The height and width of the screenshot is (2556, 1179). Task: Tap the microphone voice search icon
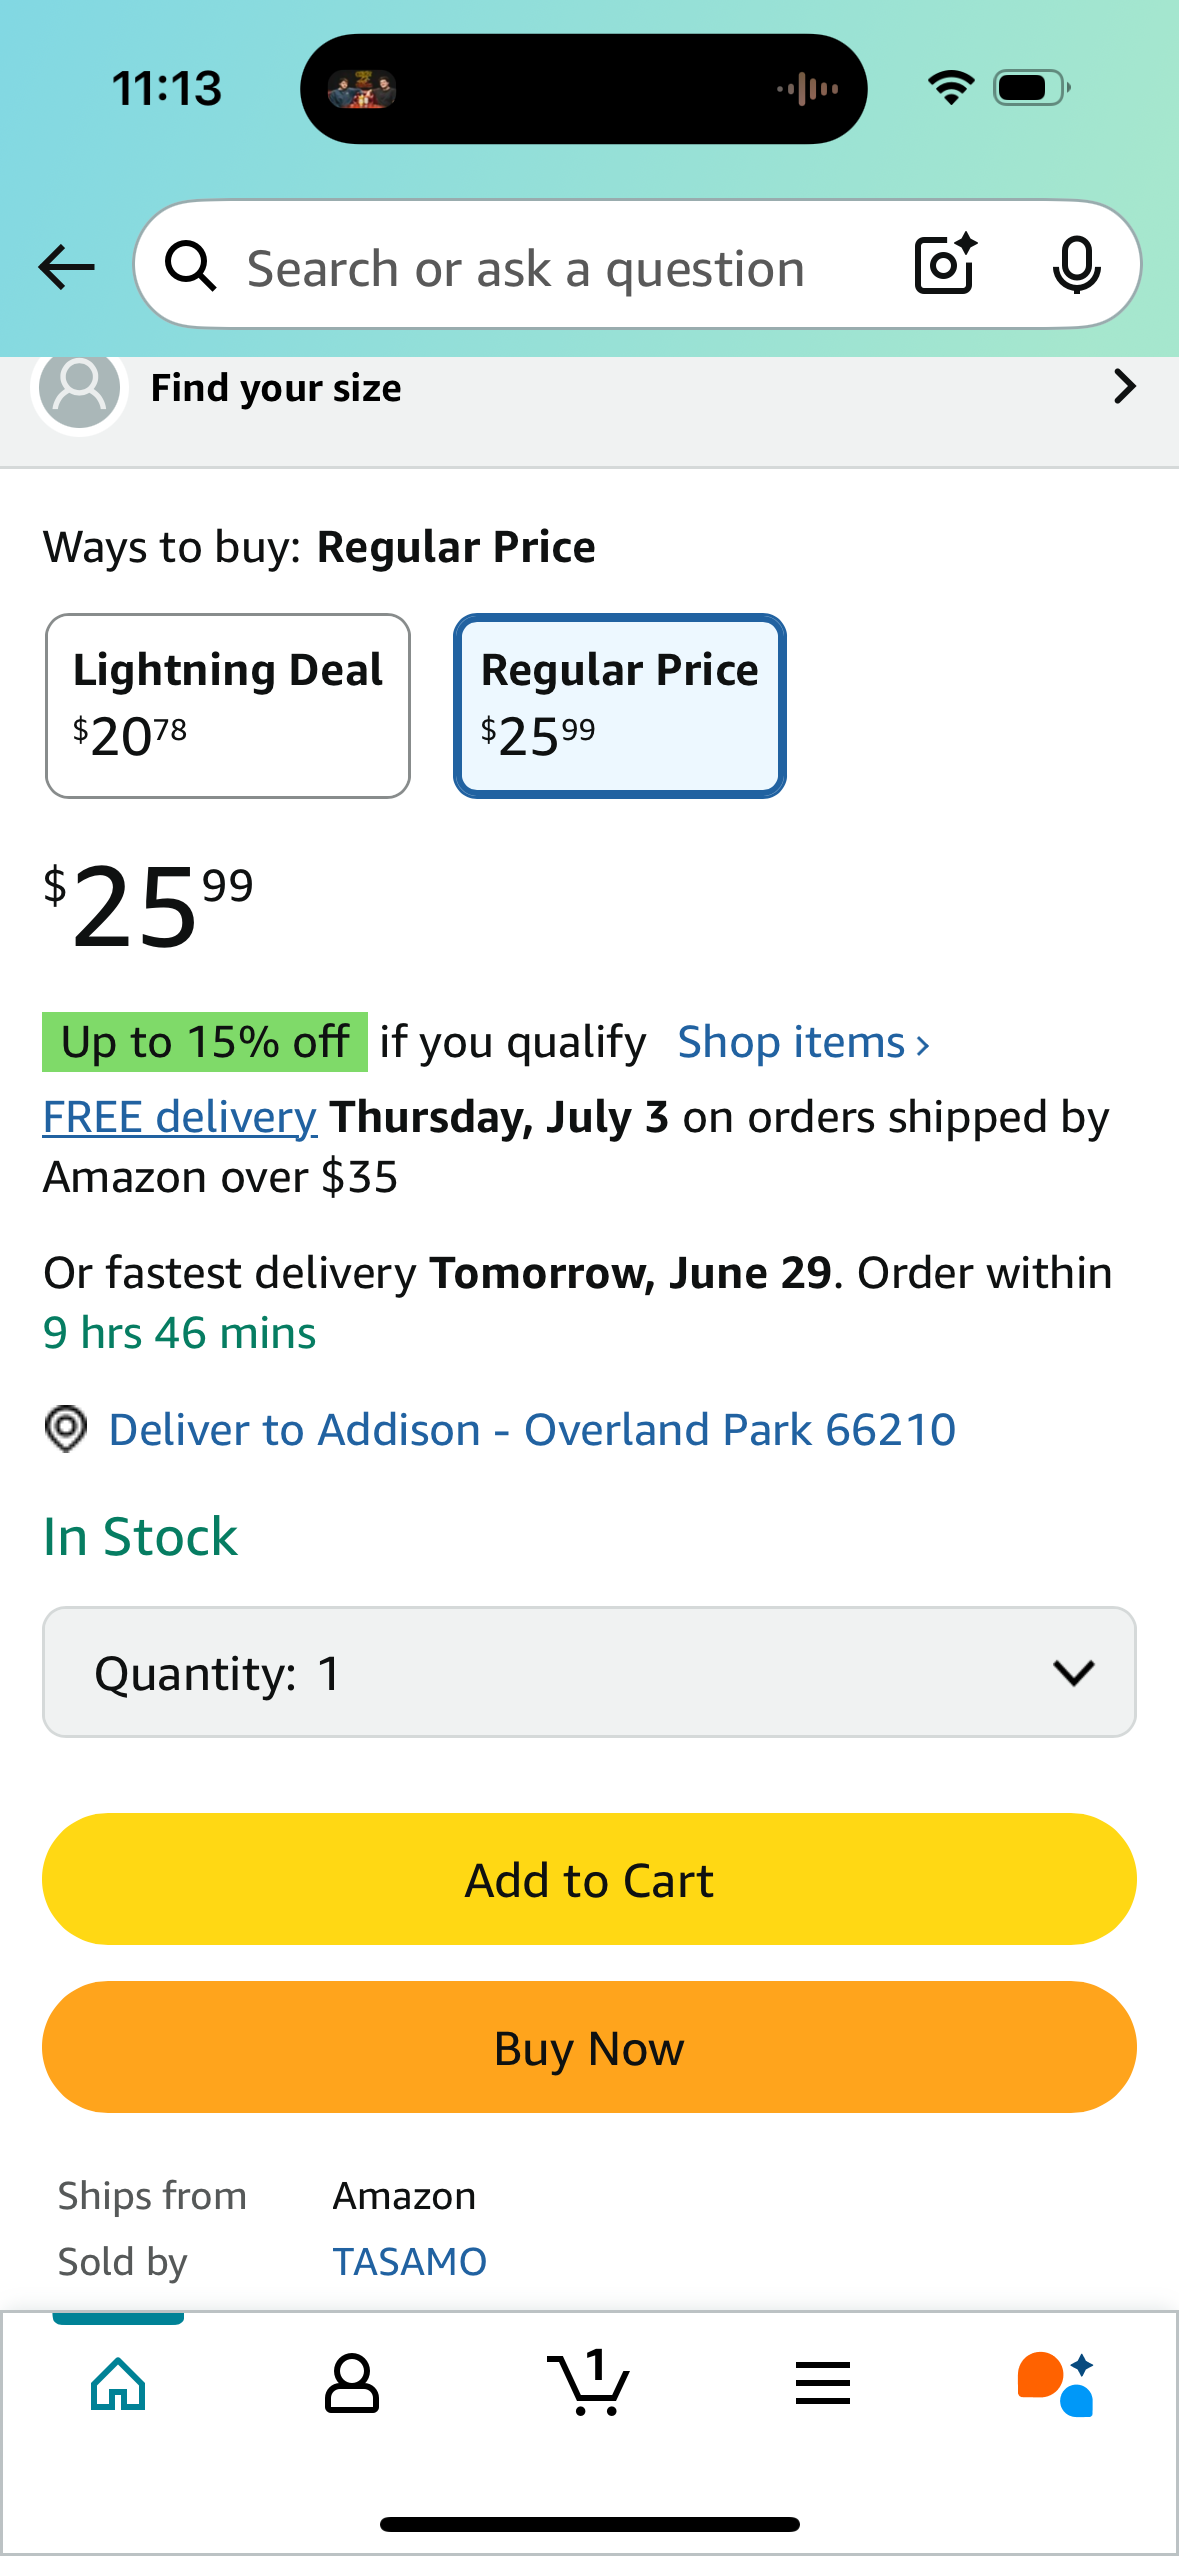[1077, 266]
